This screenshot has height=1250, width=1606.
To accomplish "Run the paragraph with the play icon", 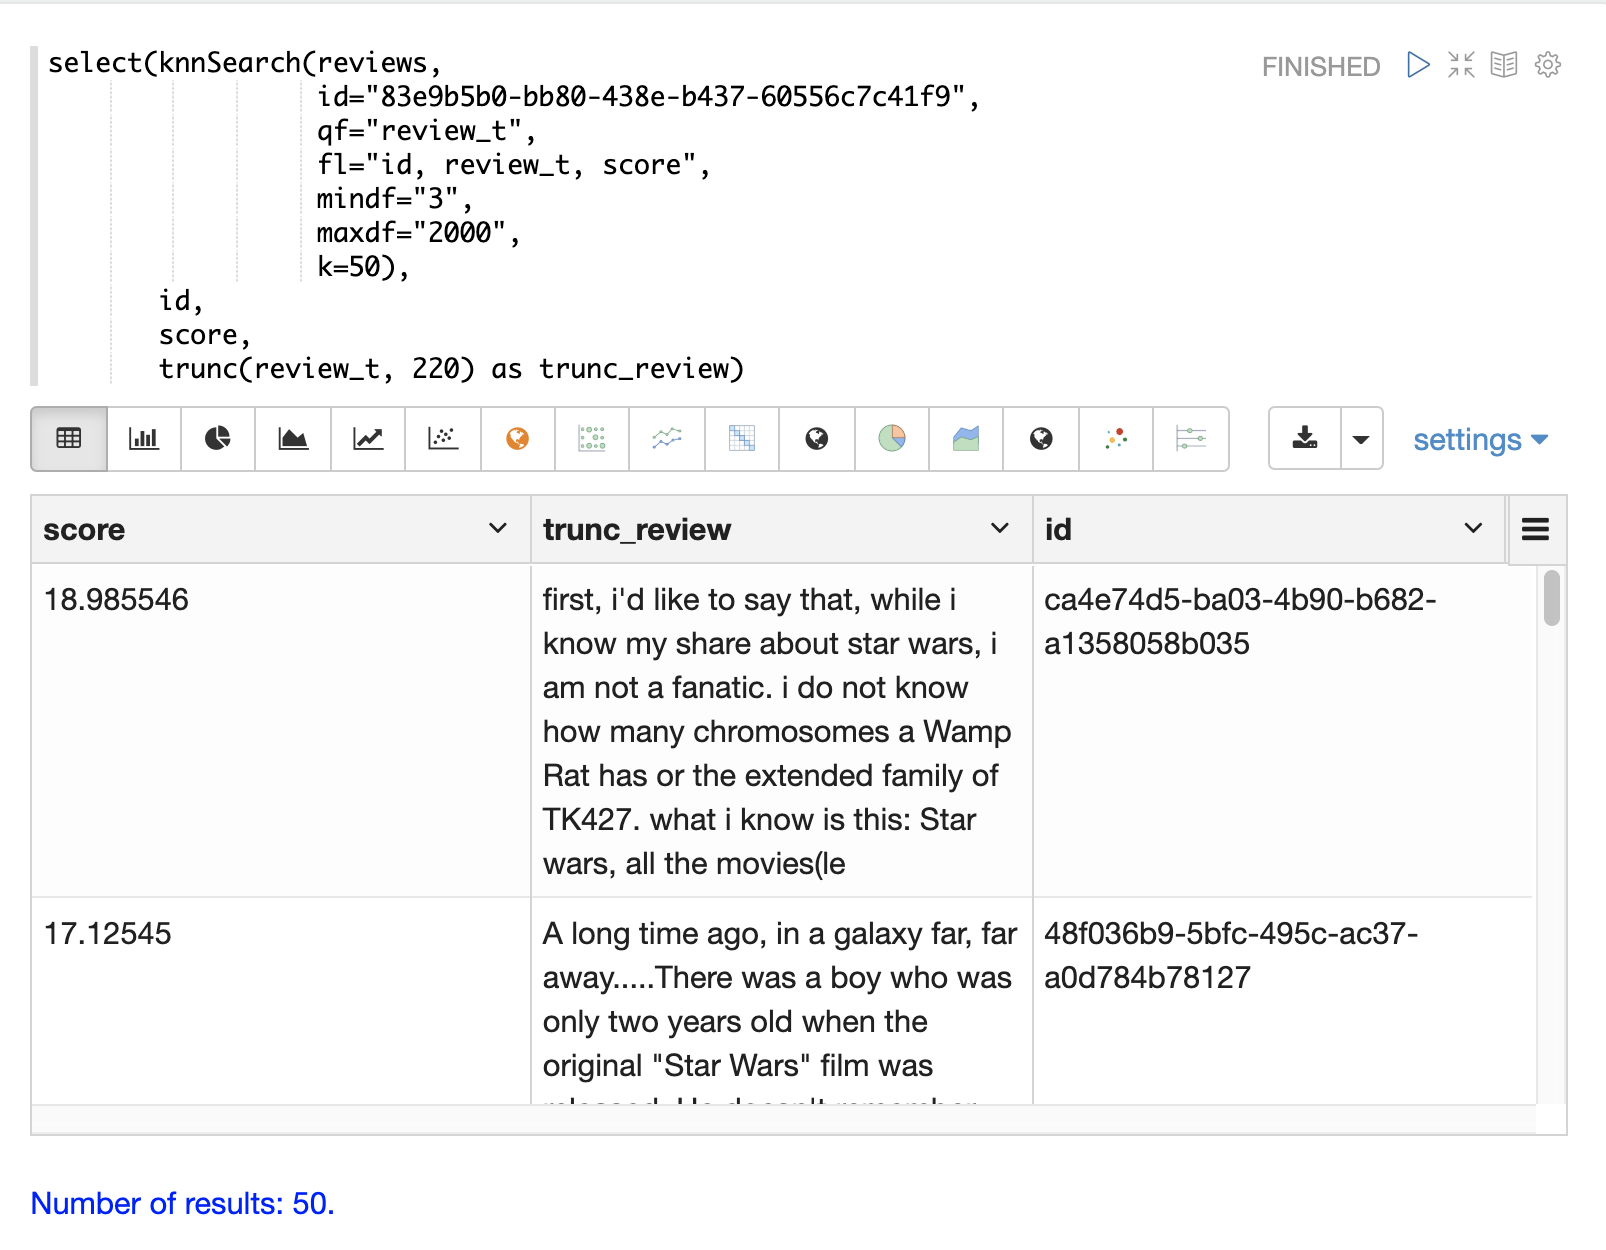I will pyautogui.click(x=1417, y=65).
